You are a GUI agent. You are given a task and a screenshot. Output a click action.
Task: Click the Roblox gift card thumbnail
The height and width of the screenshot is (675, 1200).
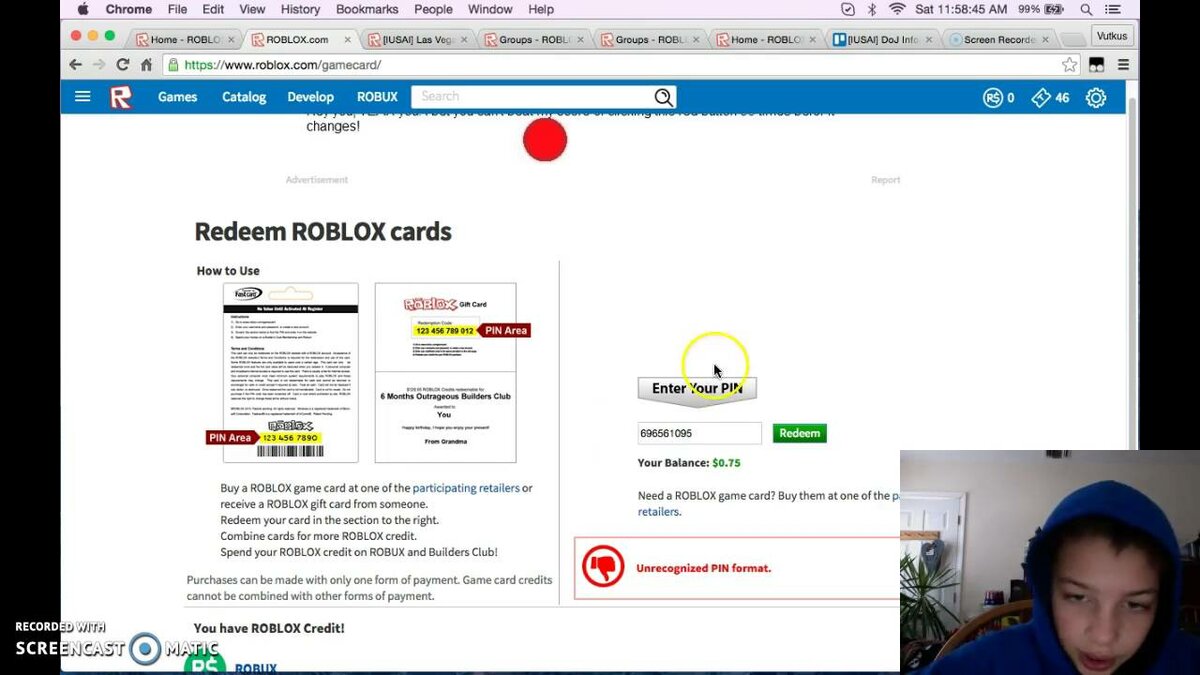pos(446,373)
